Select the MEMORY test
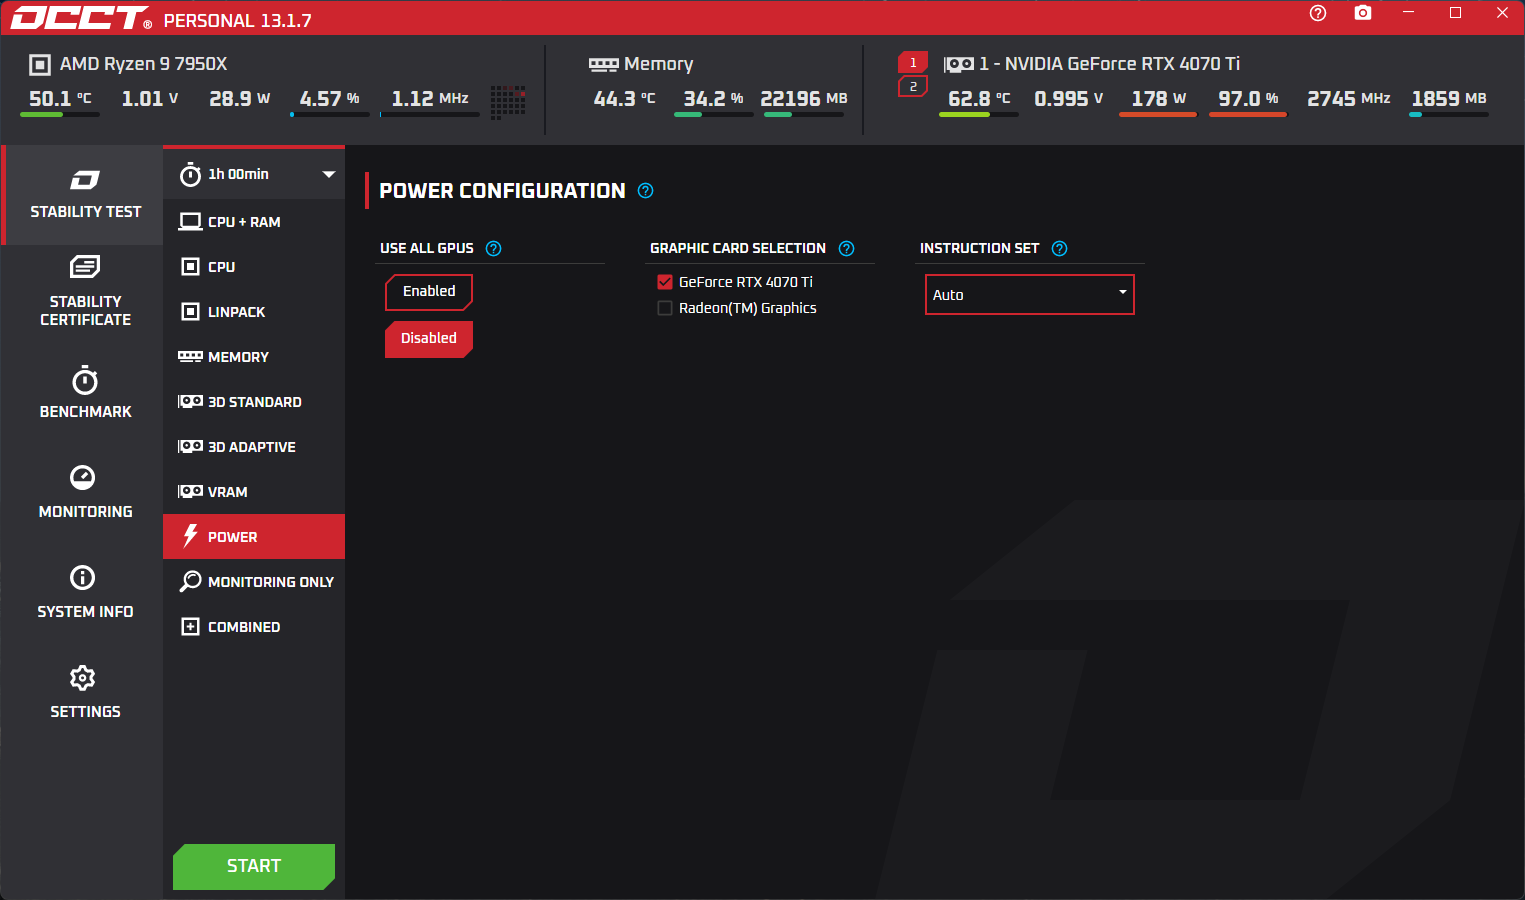This screenshot has width=1525, height=900. (254, 357)
